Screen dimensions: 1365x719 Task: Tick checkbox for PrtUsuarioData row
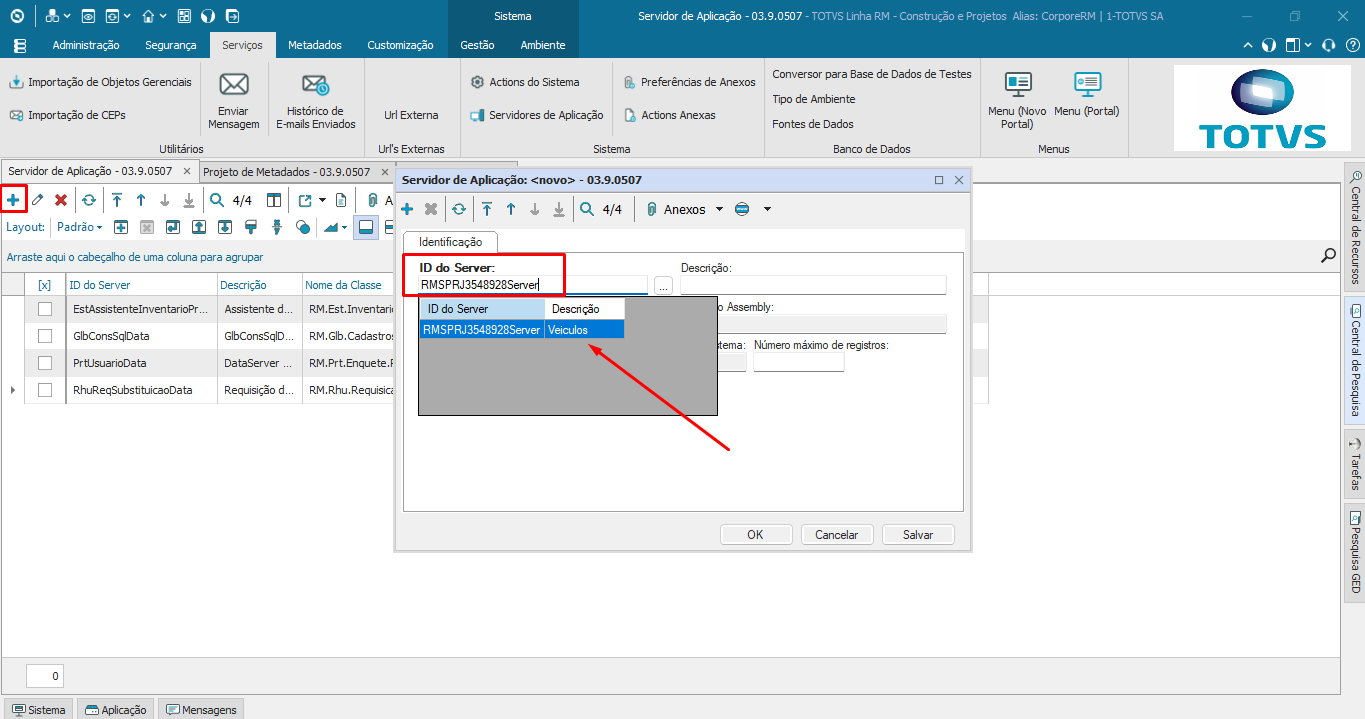pyautogui.click(x=44, y=363)
